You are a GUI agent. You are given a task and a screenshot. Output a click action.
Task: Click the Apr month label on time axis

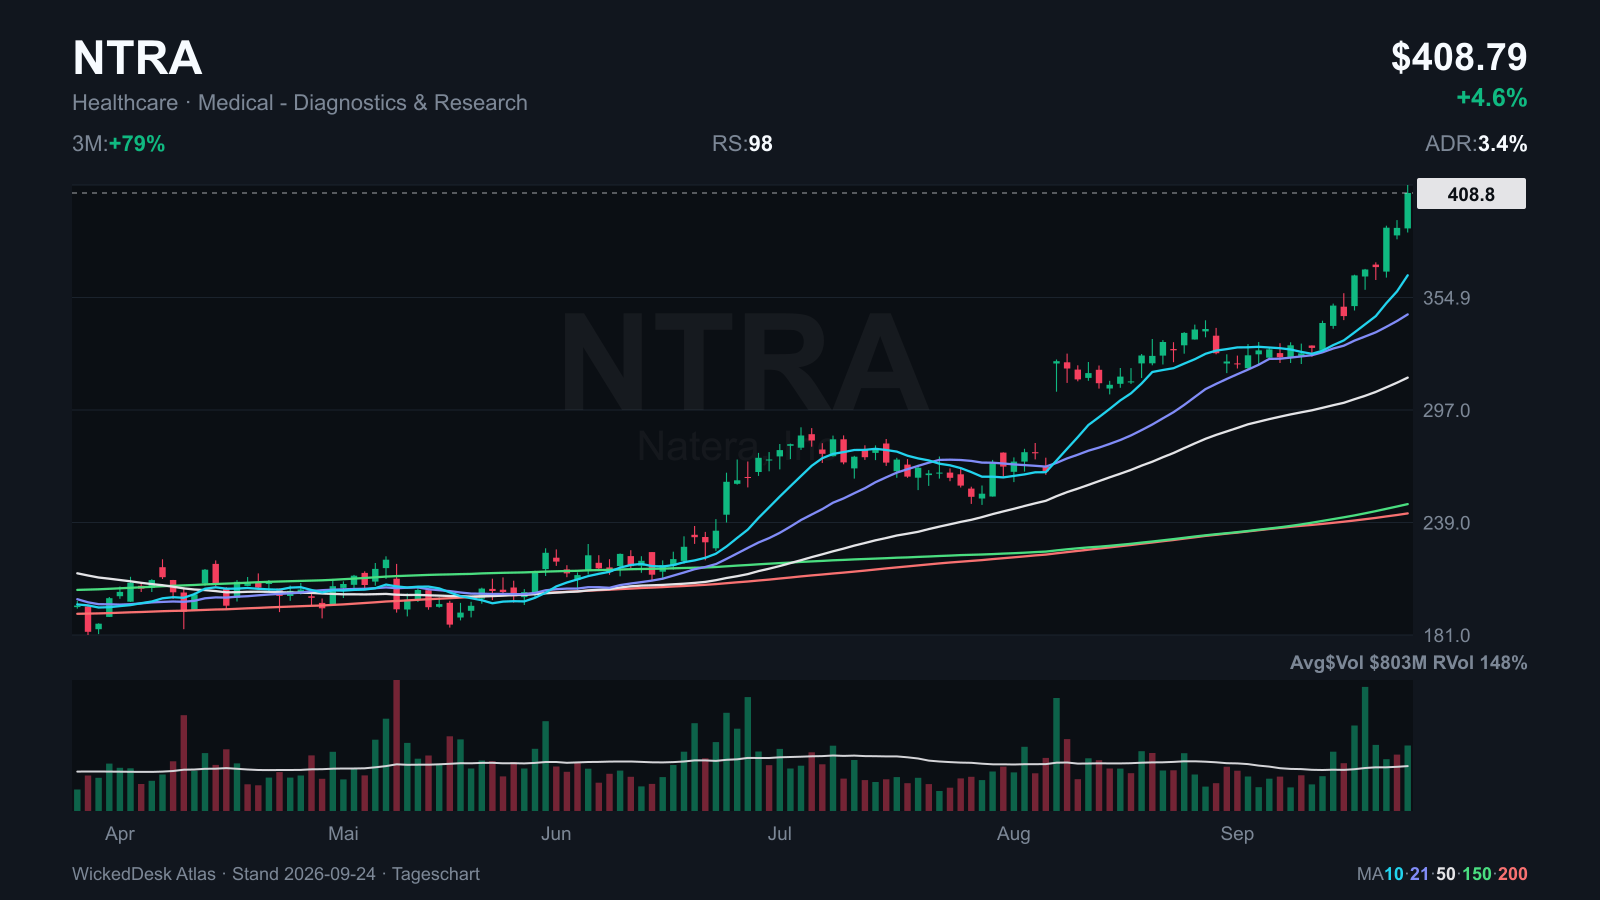tap(120, 834)
